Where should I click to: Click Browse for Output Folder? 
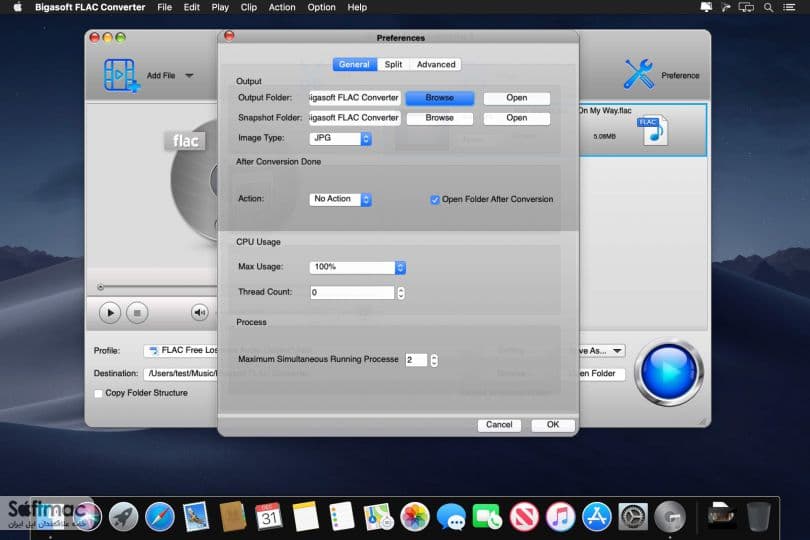point(440,98)
